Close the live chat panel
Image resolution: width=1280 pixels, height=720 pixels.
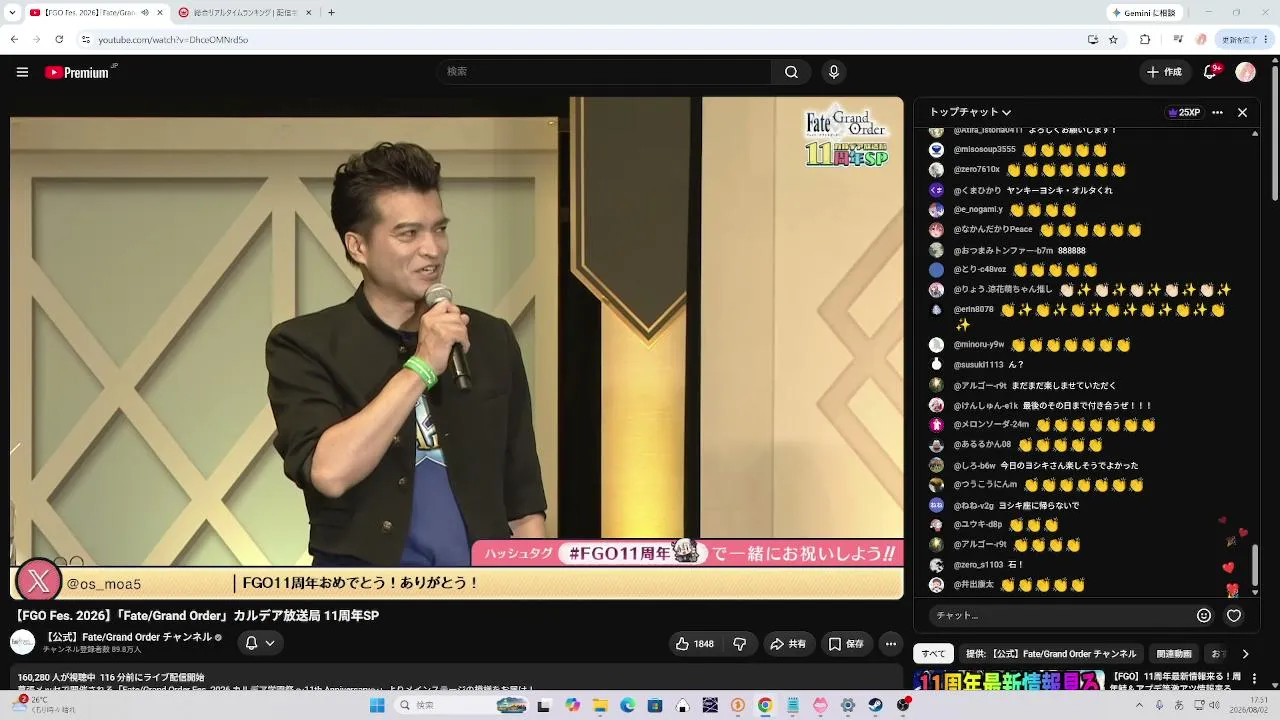(1242, 112)
